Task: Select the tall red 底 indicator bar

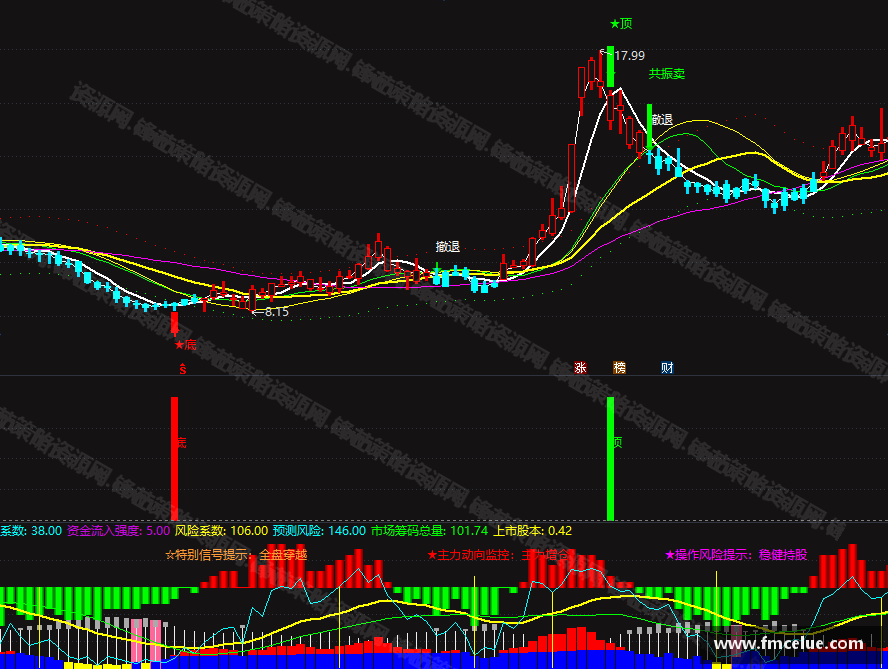Action: tap(174, 458)
